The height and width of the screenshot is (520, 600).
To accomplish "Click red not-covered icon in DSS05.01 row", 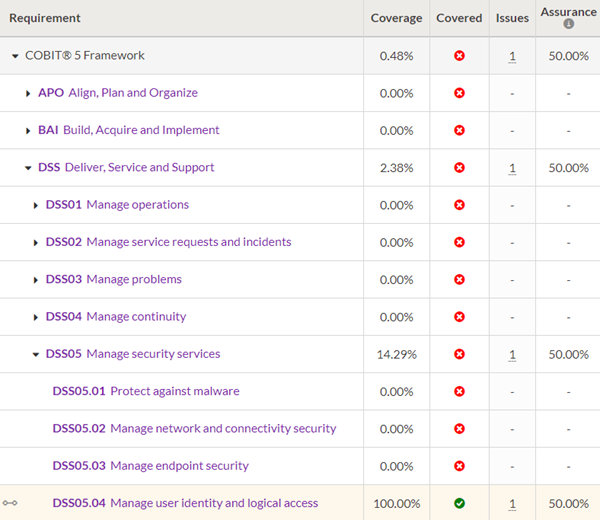I will click(x=459, y=391).
